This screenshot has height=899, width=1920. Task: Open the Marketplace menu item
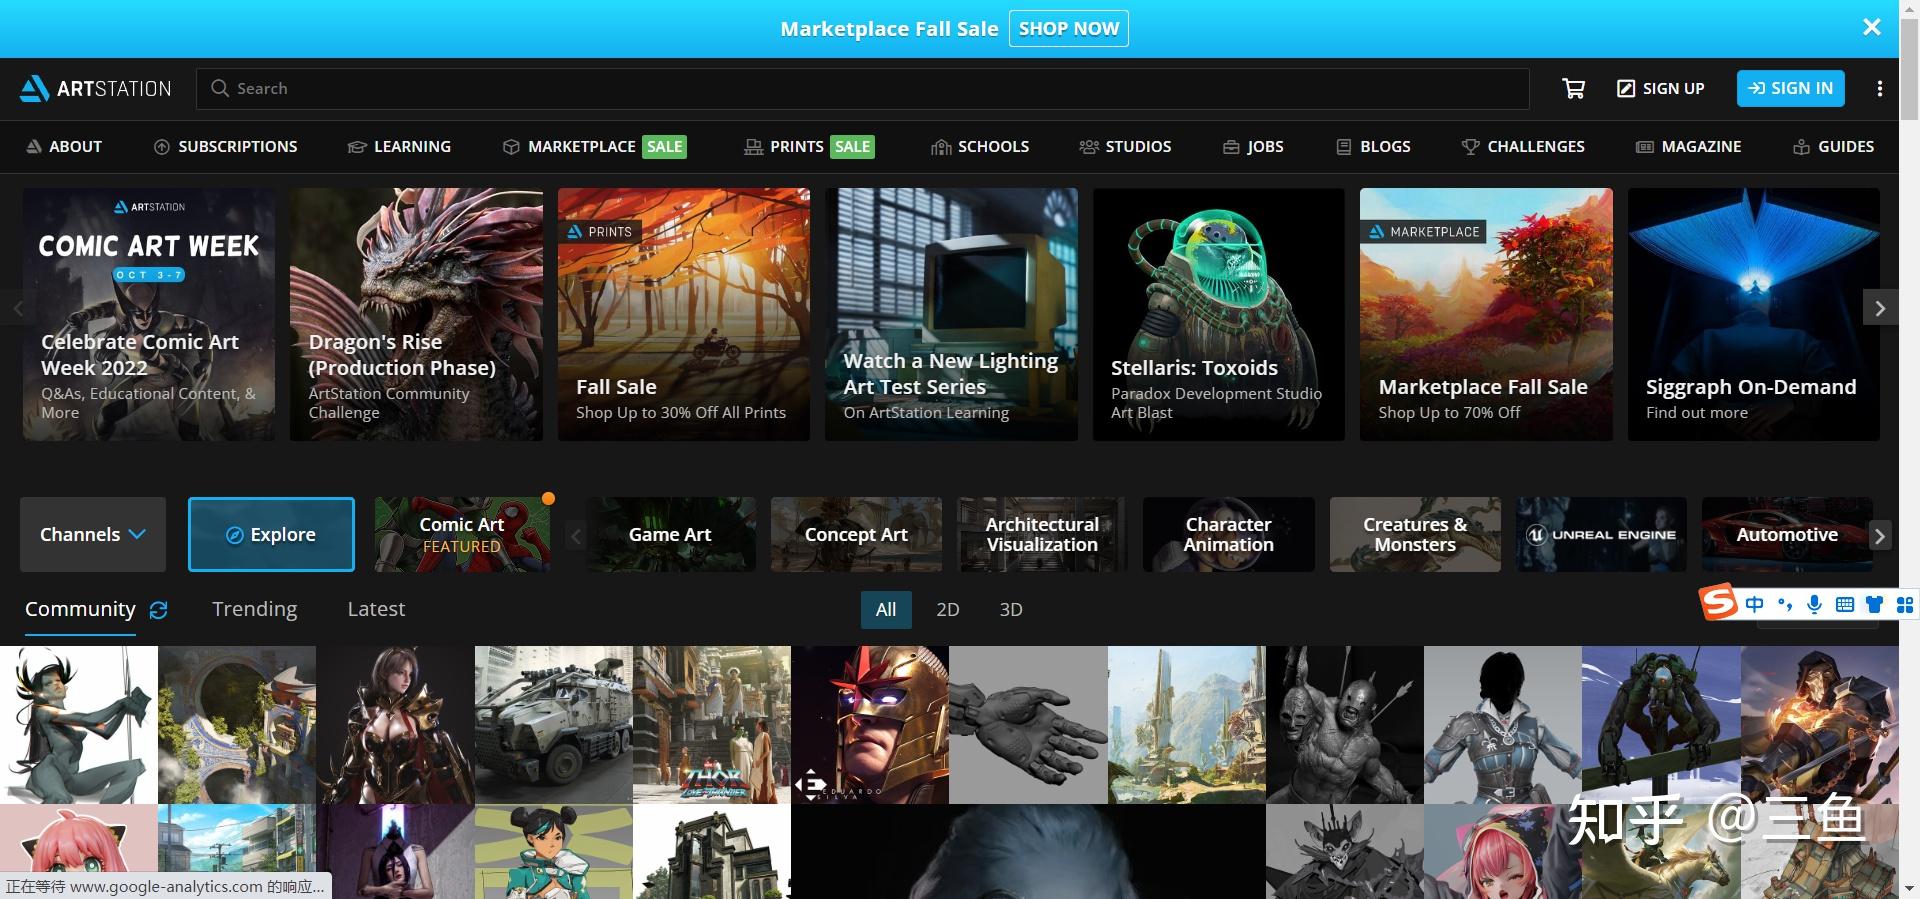click(594, 146)
